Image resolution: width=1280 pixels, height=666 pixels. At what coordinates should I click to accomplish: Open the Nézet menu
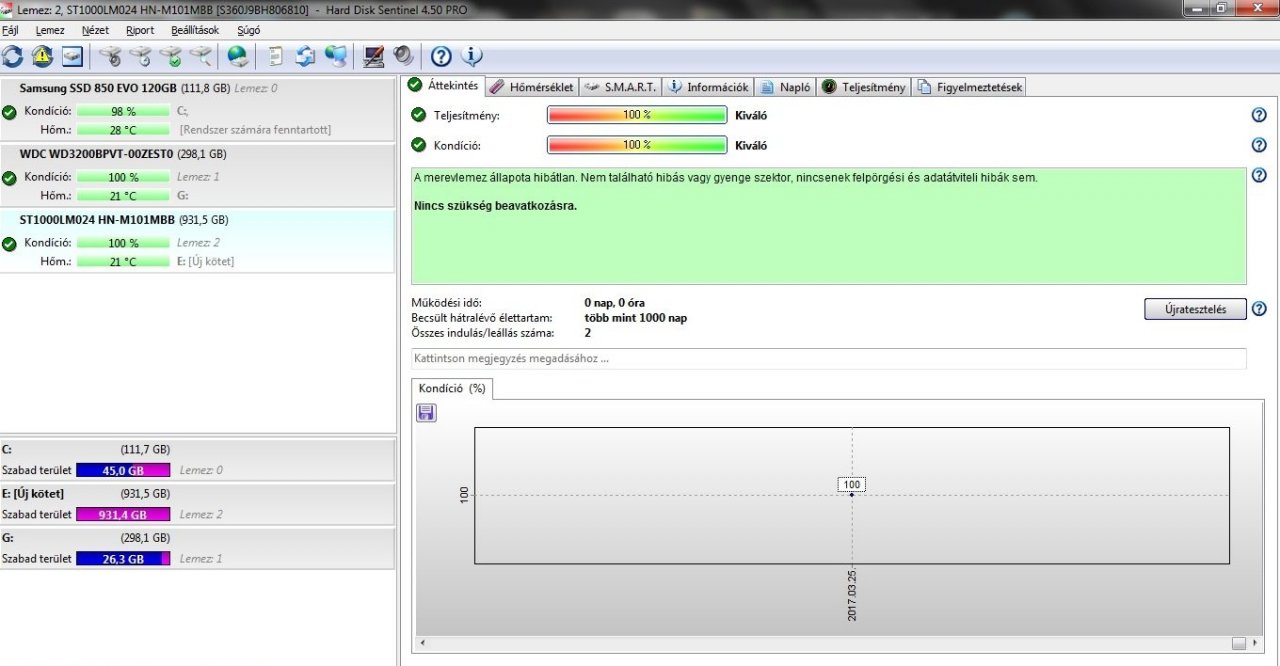[95, 30]
